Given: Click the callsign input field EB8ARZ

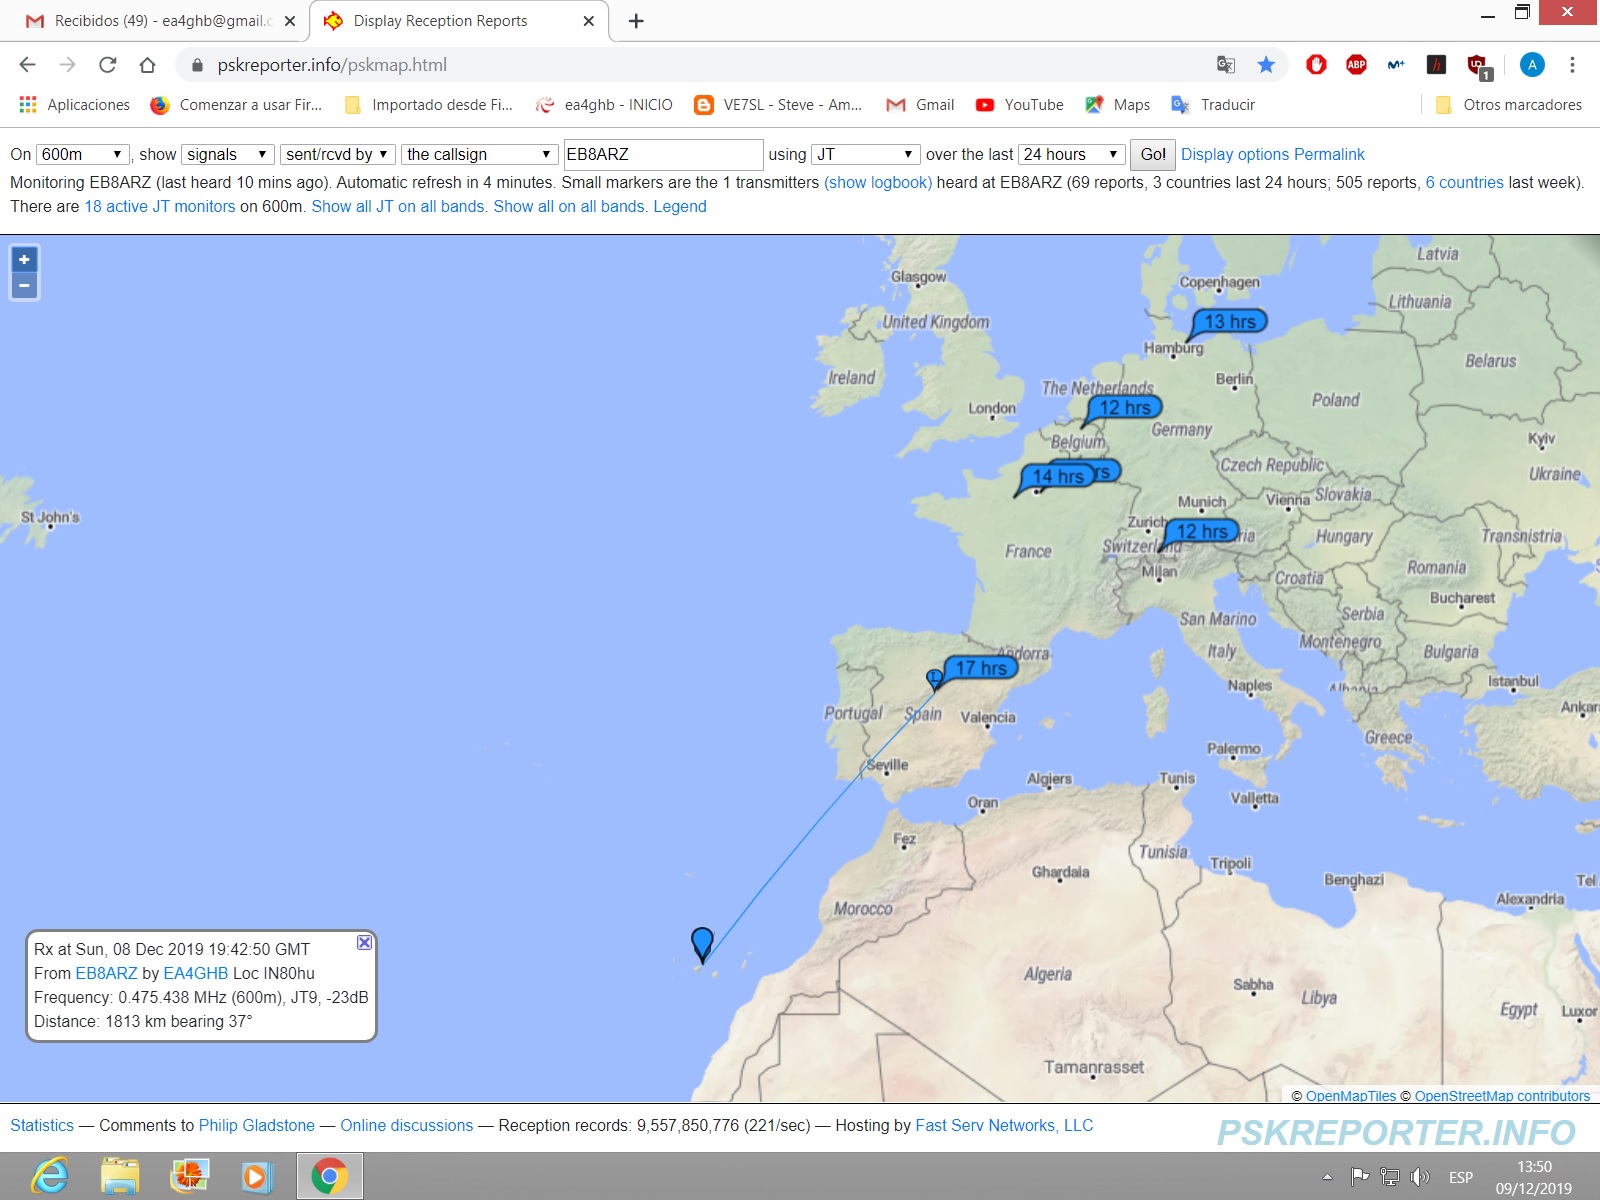Looking at the screenshot, I should [663, 154].
